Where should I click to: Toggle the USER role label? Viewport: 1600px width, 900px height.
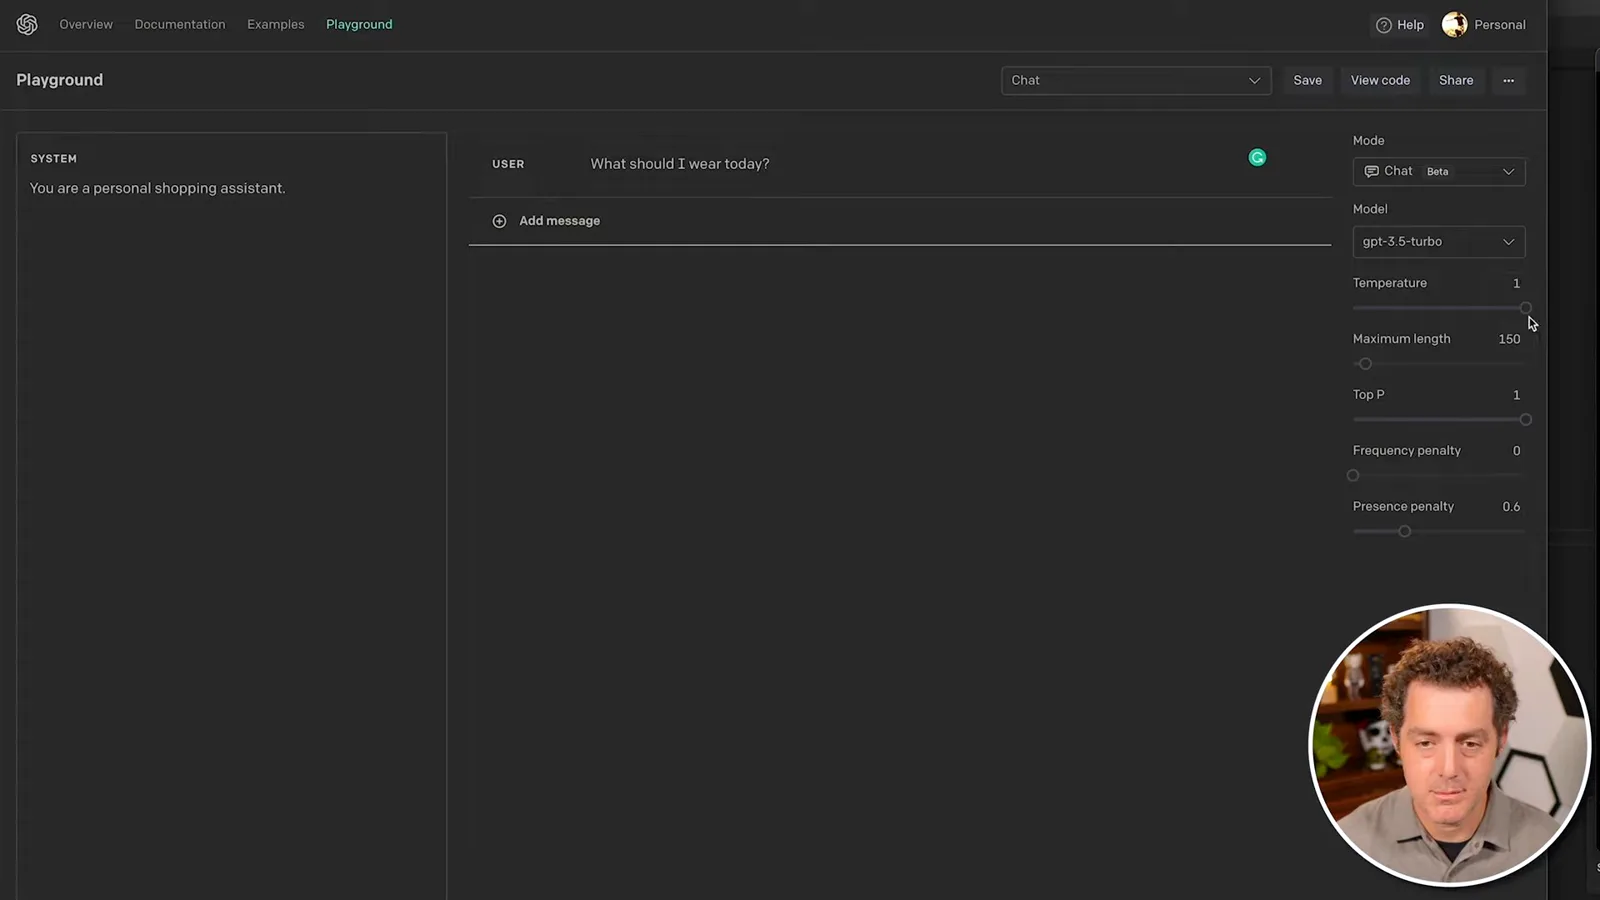508,164
